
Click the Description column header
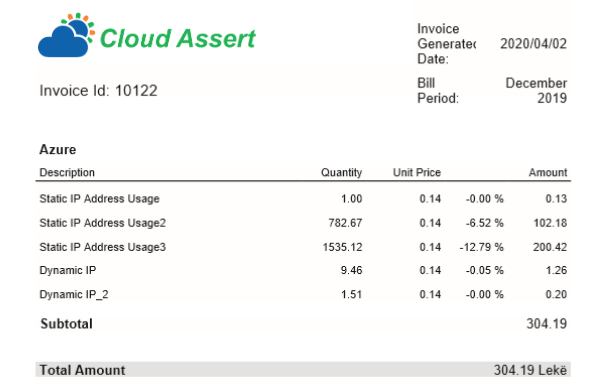click(x=67, y=172)
